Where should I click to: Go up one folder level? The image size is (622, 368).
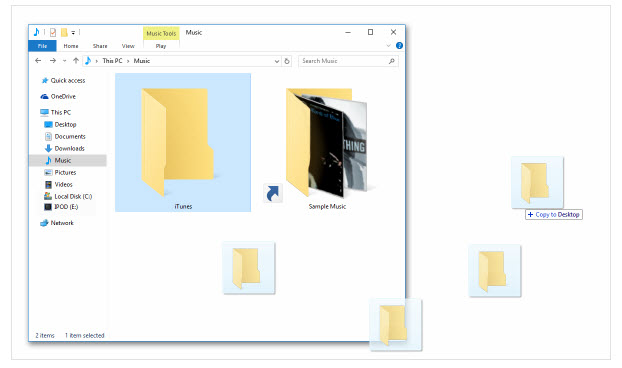76,61
